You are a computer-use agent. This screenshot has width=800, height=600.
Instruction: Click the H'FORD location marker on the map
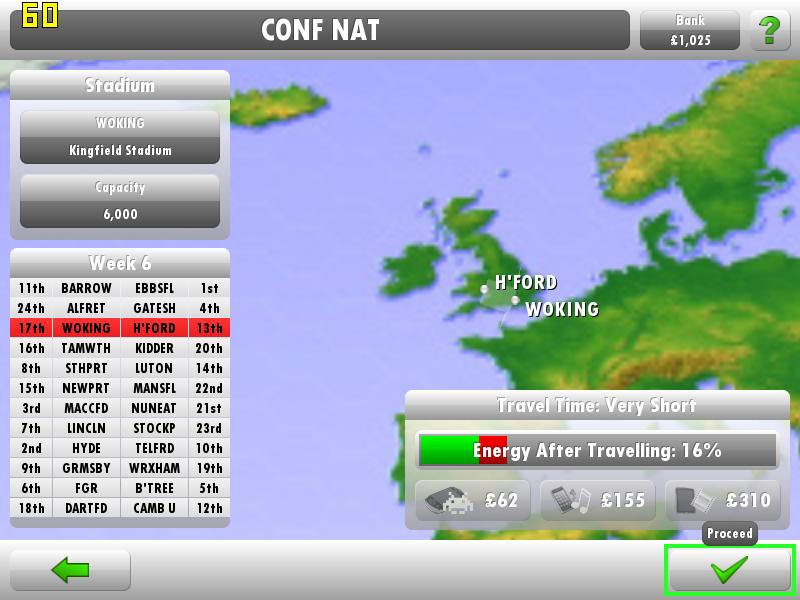pos(485,289)
